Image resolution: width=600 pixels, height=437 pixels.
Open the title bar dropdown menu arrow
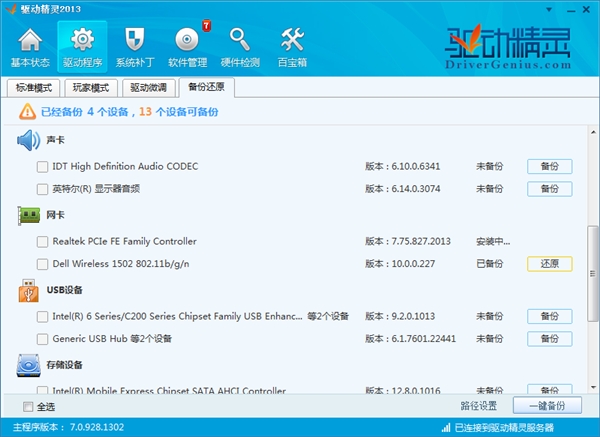549,10
